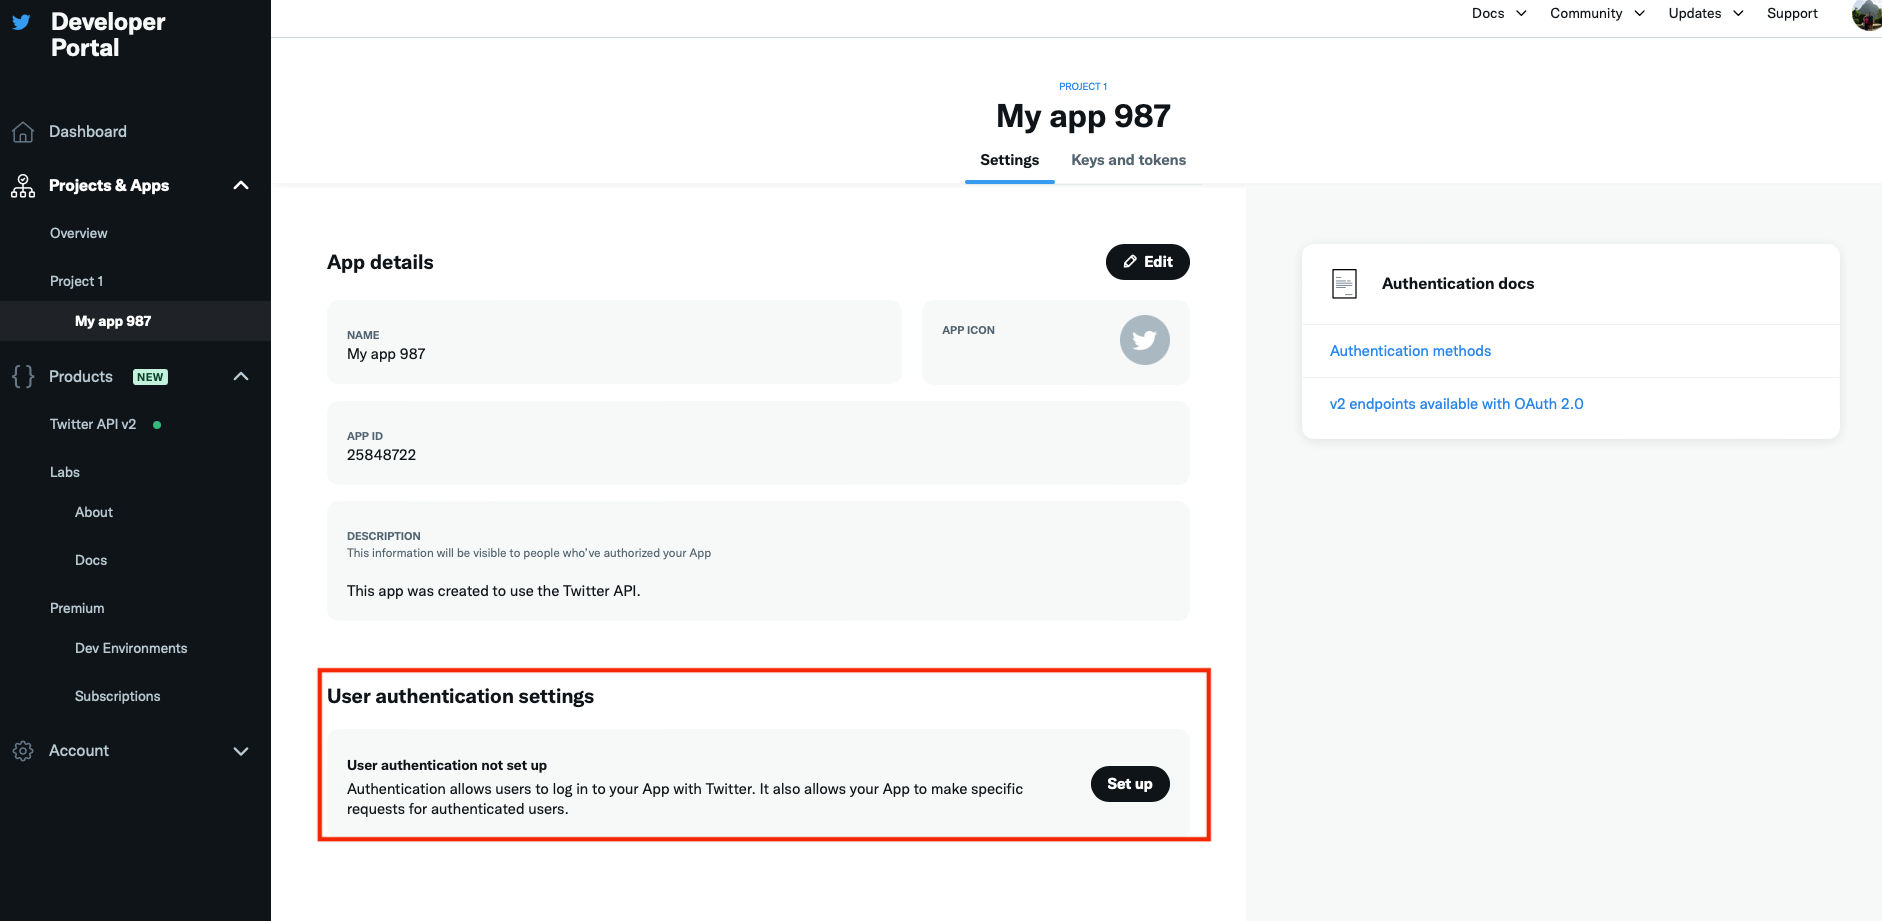Click the Products curly braces icon
This screenshot has width=1882, height=921.
tap(23, 377)
